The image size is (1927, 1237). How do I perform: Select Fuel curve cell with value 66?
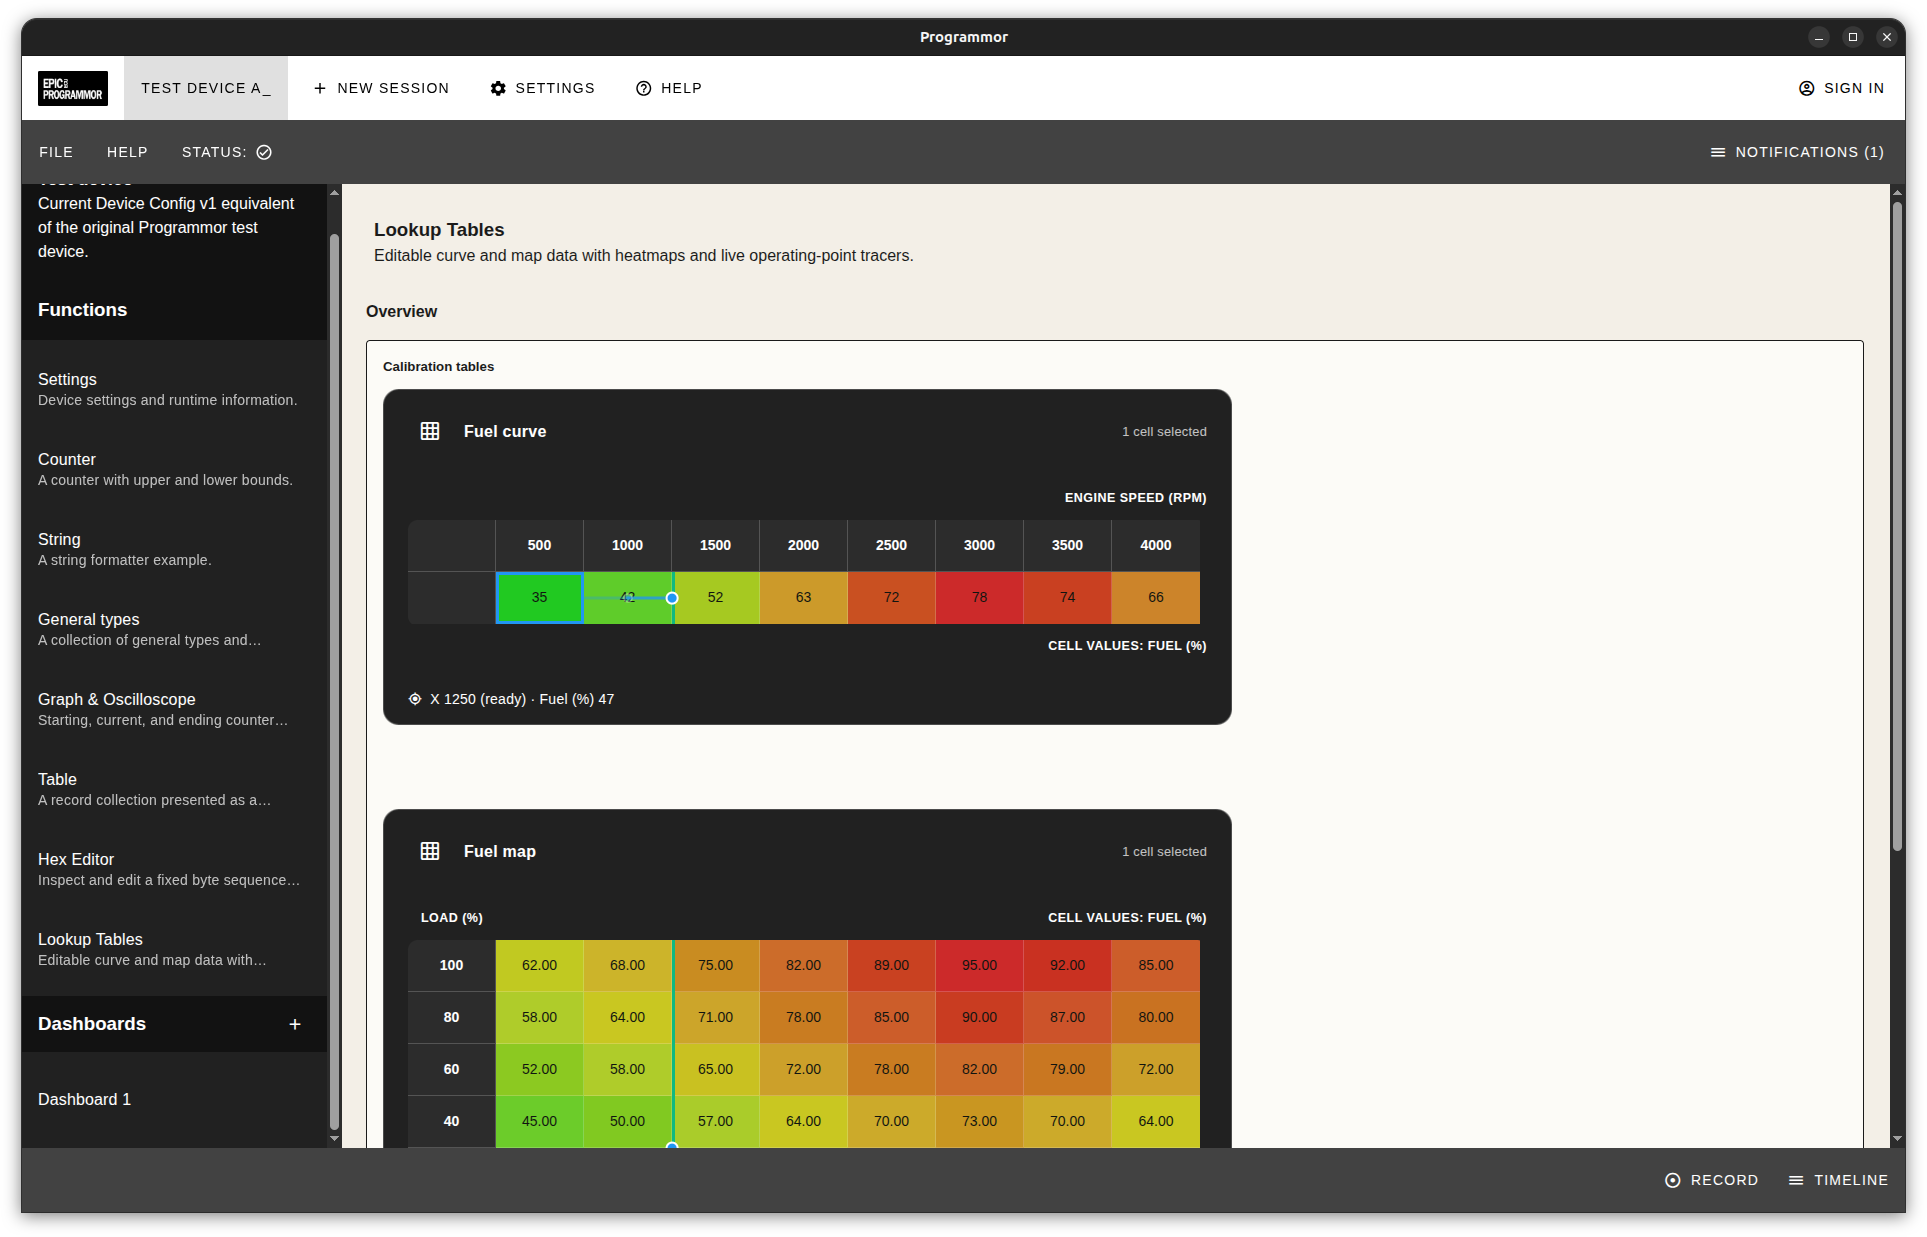pos(1155,597)
